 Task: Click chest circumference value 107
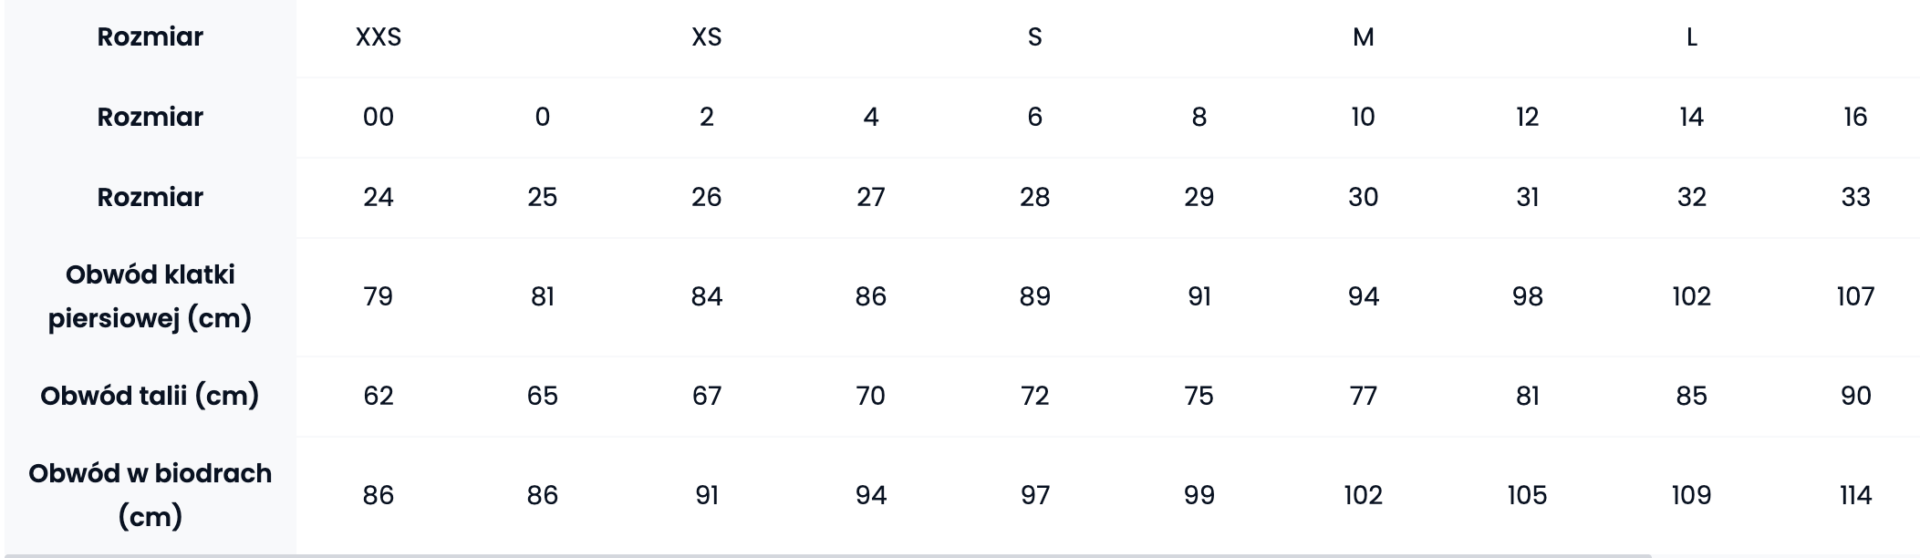(1855, 296)
